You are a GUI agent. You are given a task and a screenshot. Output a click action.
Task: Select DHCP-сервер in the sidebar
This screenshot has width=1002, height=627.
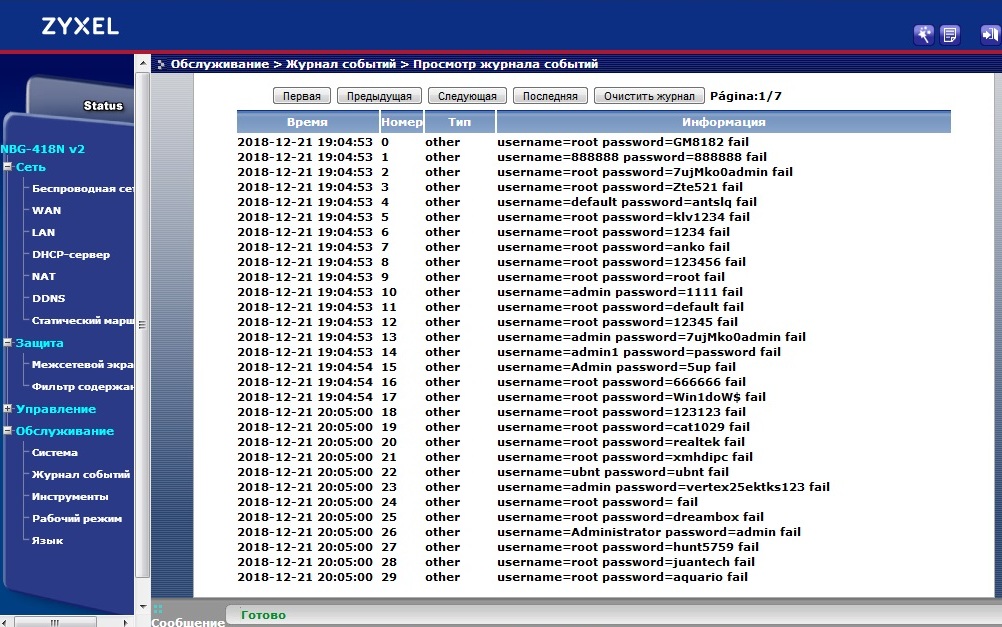[70, 255]
